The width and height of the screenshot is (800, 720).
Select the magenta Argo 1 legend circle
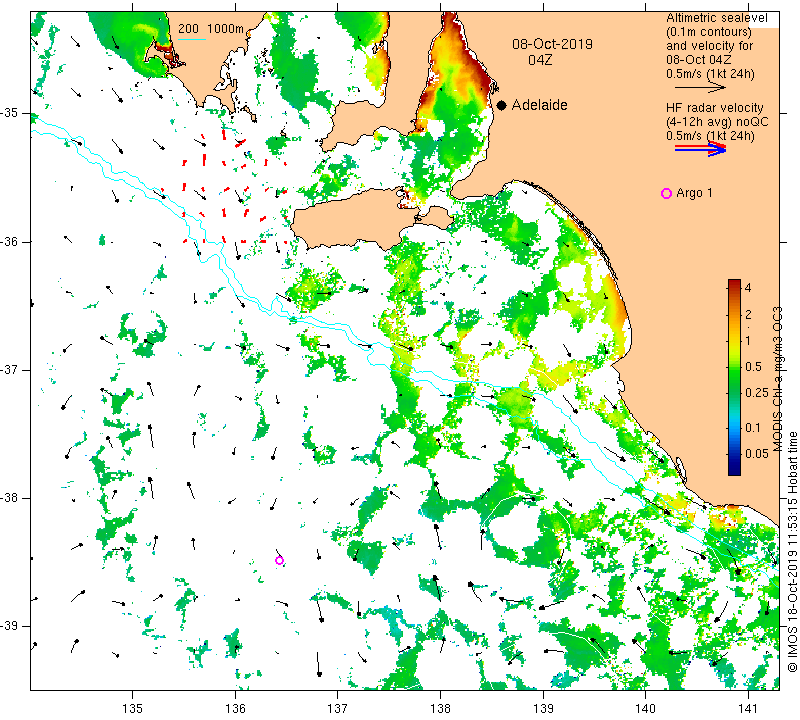(x=666, y=193)
